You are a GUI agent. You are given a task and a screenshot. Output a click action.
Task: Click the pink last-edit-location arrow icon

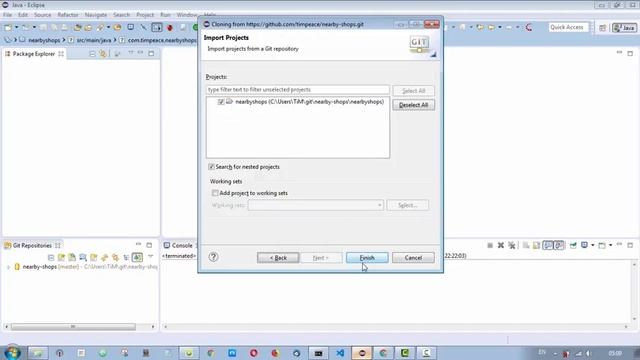[529, 27]
